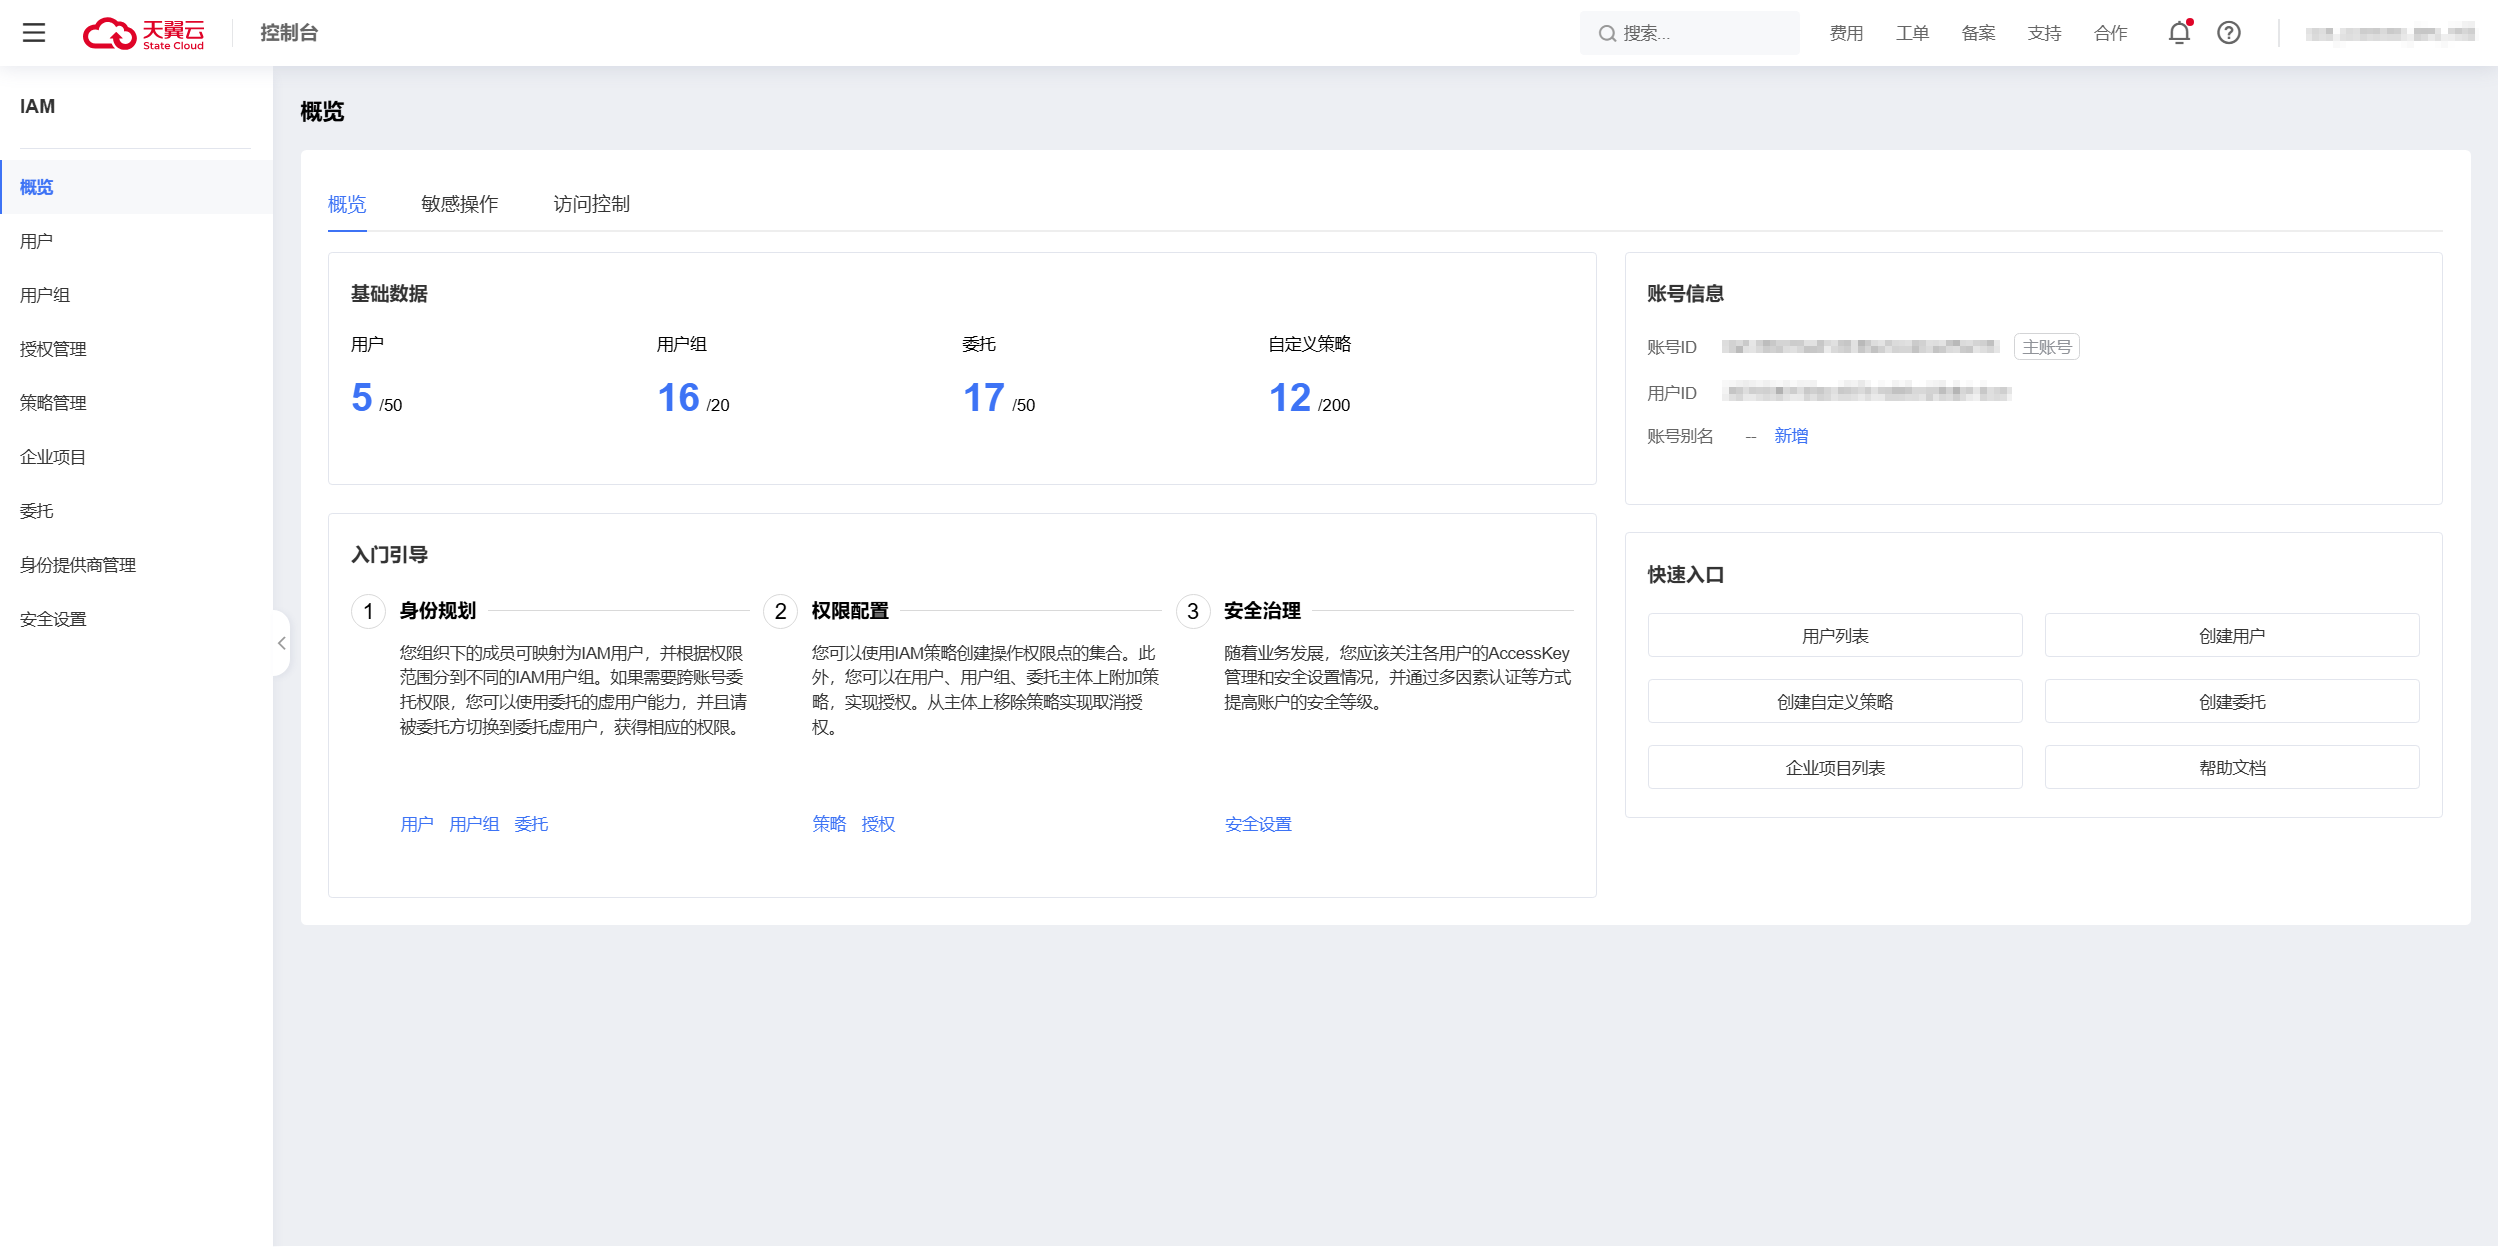Open the hamburger navigation menu
Viewport: 2498px width, 1247px height.
coord(34,33)
